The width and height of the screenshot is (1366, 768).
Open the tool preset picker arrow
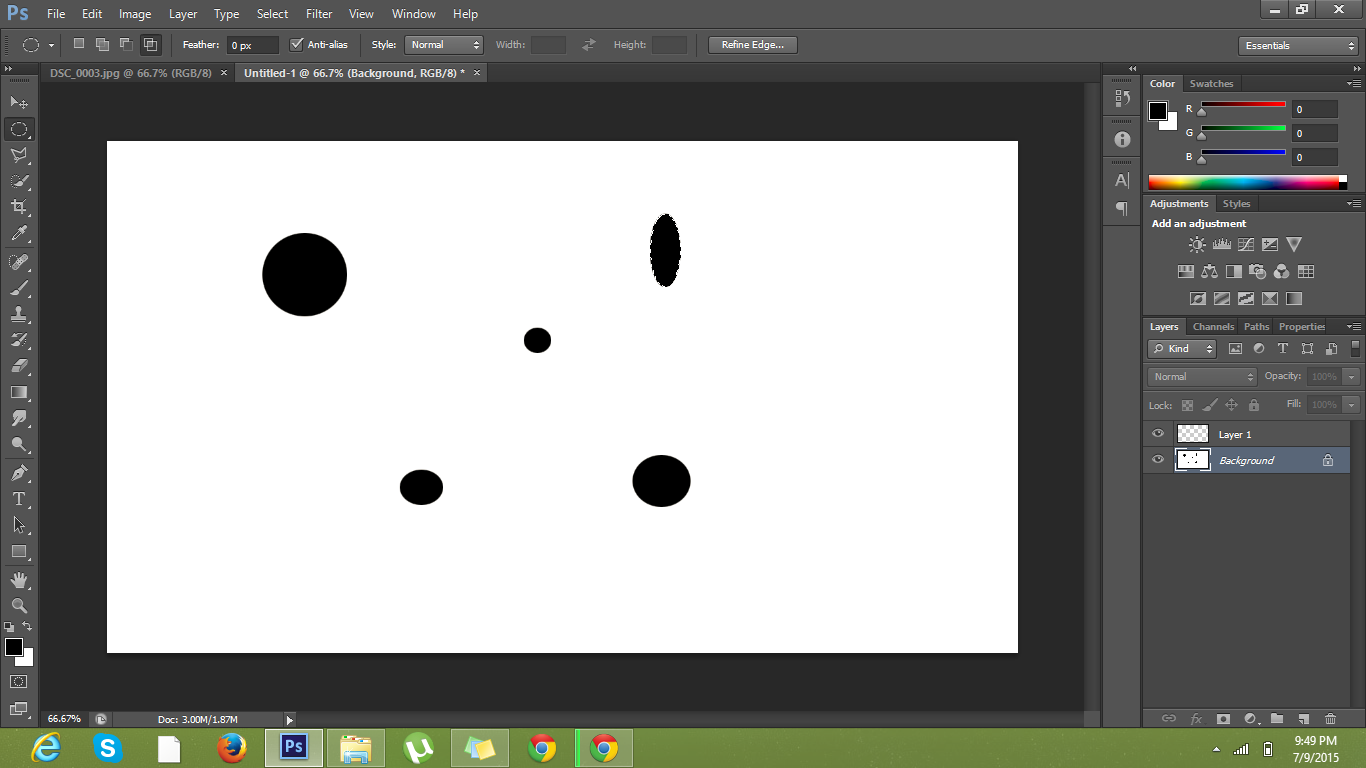[x=51, y=45]
